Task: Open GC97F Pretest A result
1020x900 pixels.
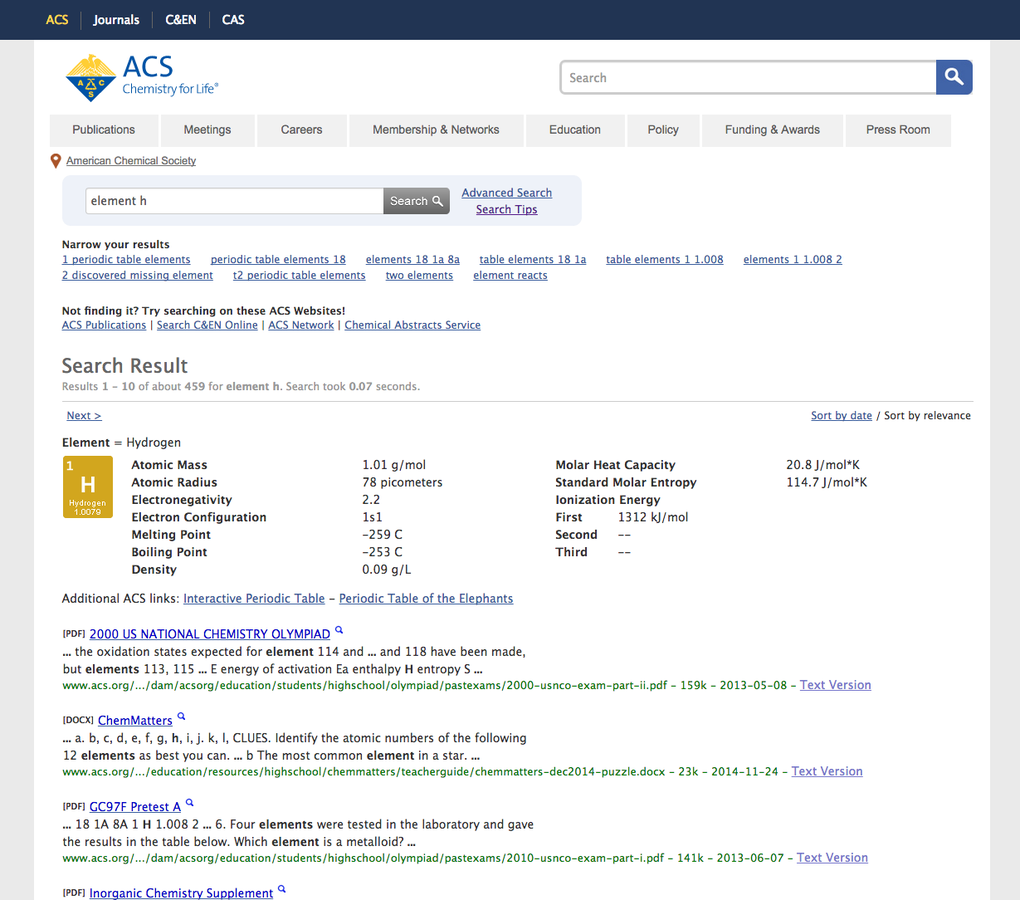Action: point(135,807)
